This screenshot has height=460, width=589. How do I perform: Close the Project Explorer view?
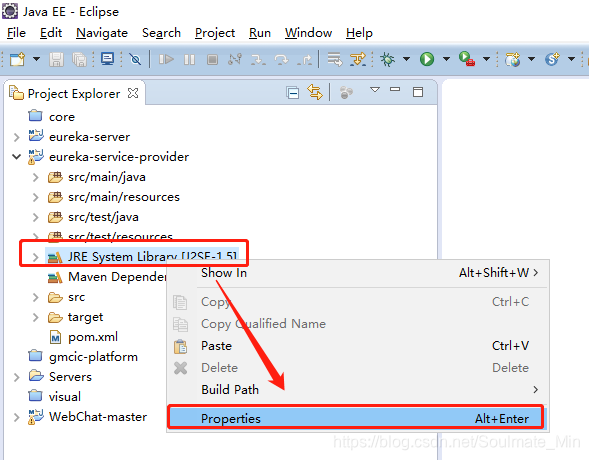pyautogui.click(x=133, y=93)
